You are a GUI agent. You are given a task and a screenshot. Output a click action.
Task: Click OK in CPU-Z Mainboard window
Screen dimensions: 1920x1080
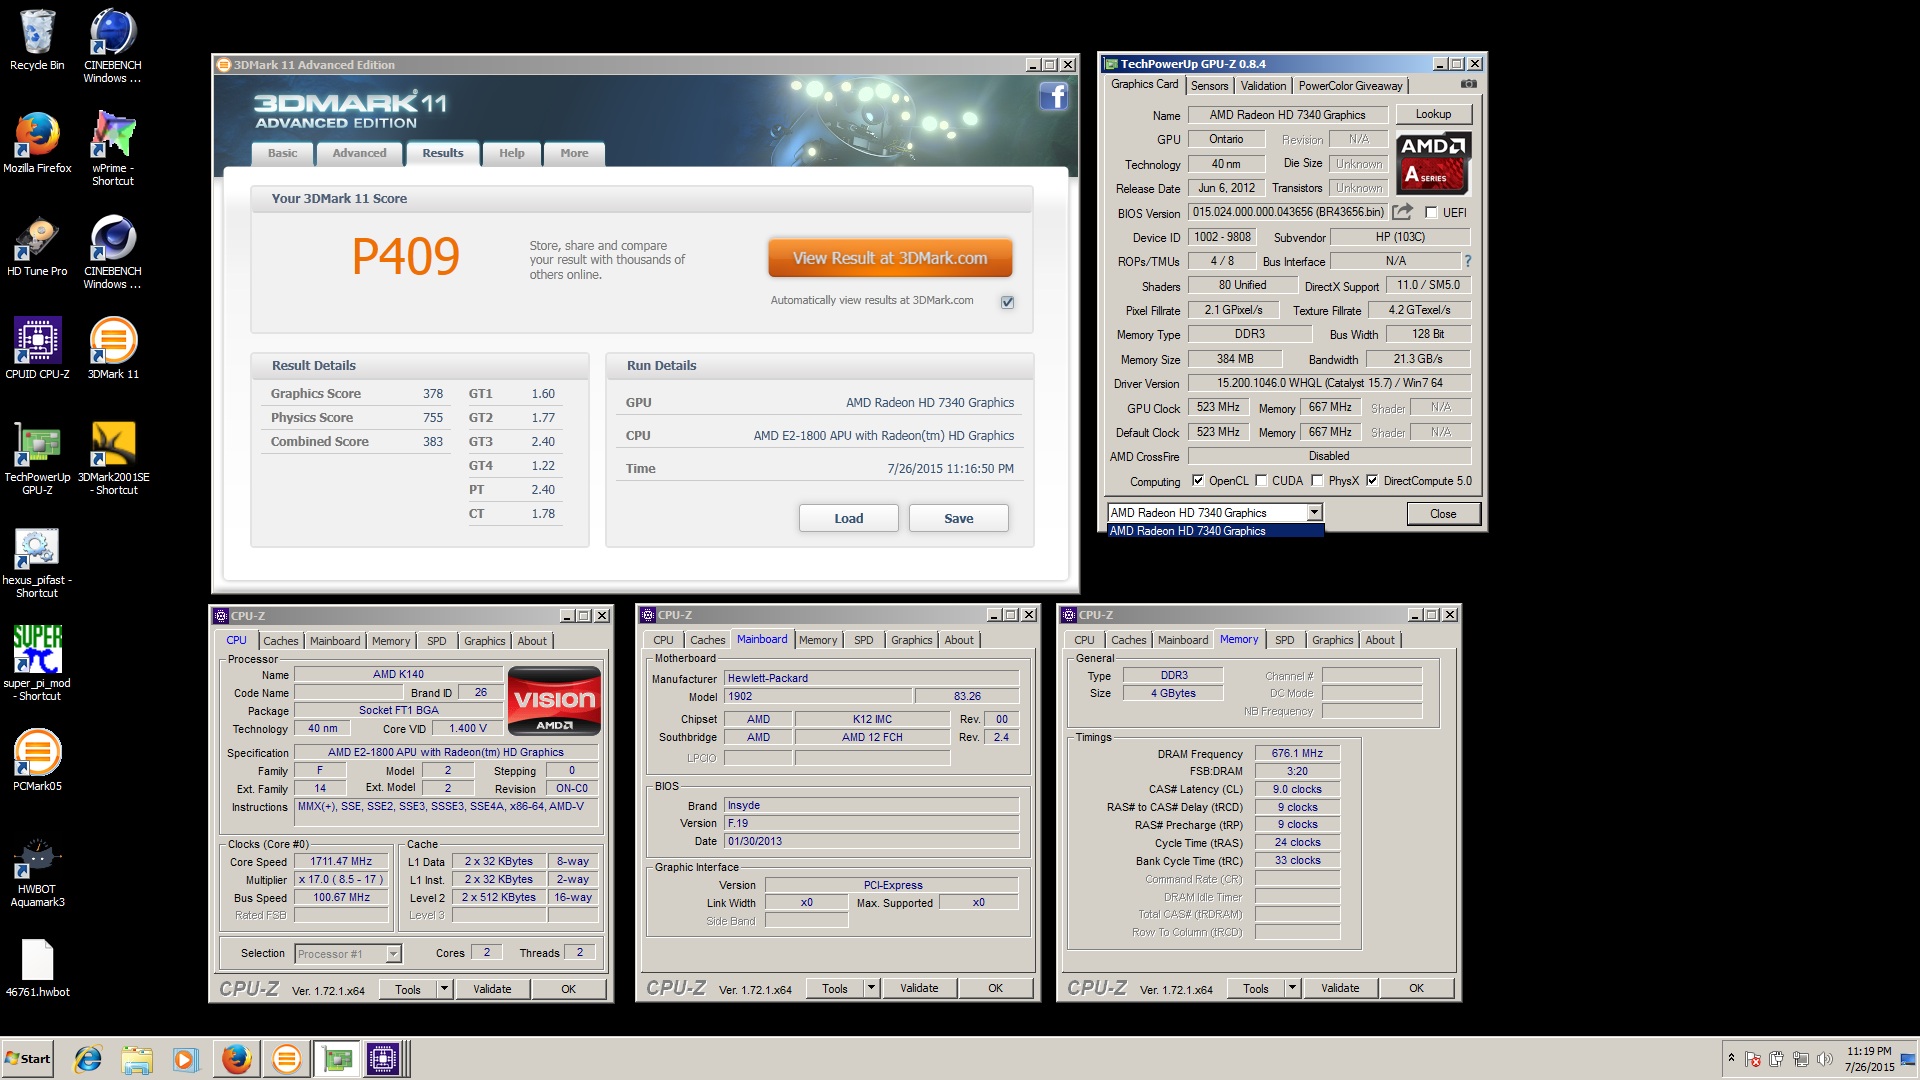(x=995, y=989)
